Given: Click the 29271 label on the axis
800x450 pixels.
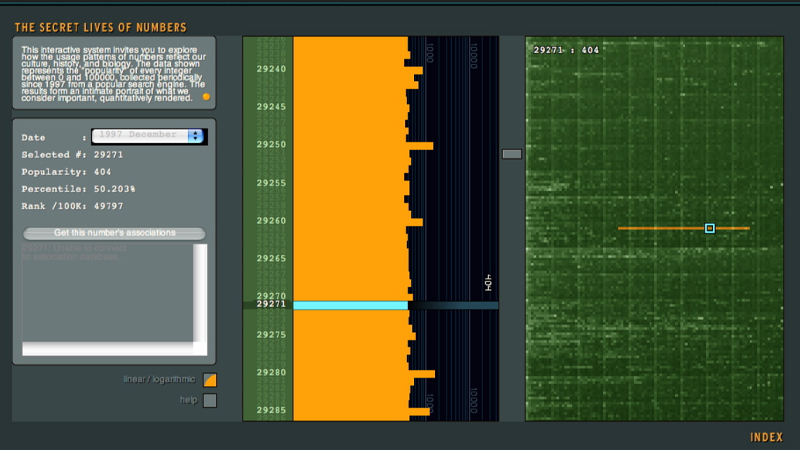Looking at the screenshot, I should click(x=271, y=305).
